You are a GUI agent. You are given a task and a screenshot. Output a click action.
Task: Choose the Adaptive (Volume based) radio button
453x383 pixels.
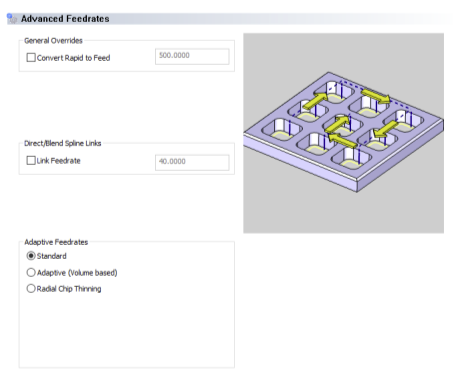pos(31,273)
